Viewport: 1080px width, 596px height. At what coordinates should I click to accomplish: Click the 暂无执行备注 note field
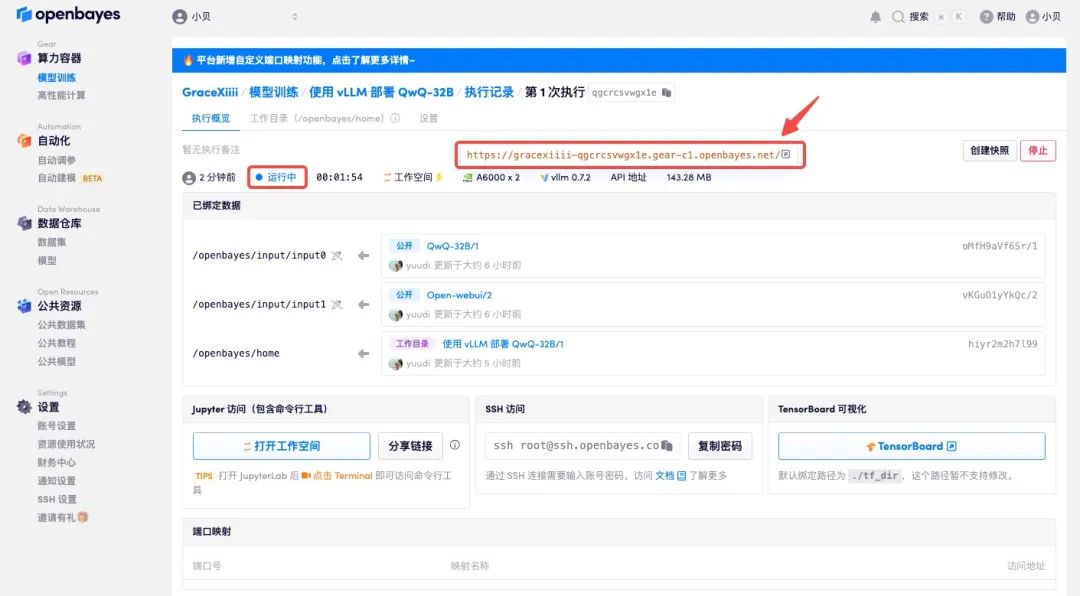[211, 150]
